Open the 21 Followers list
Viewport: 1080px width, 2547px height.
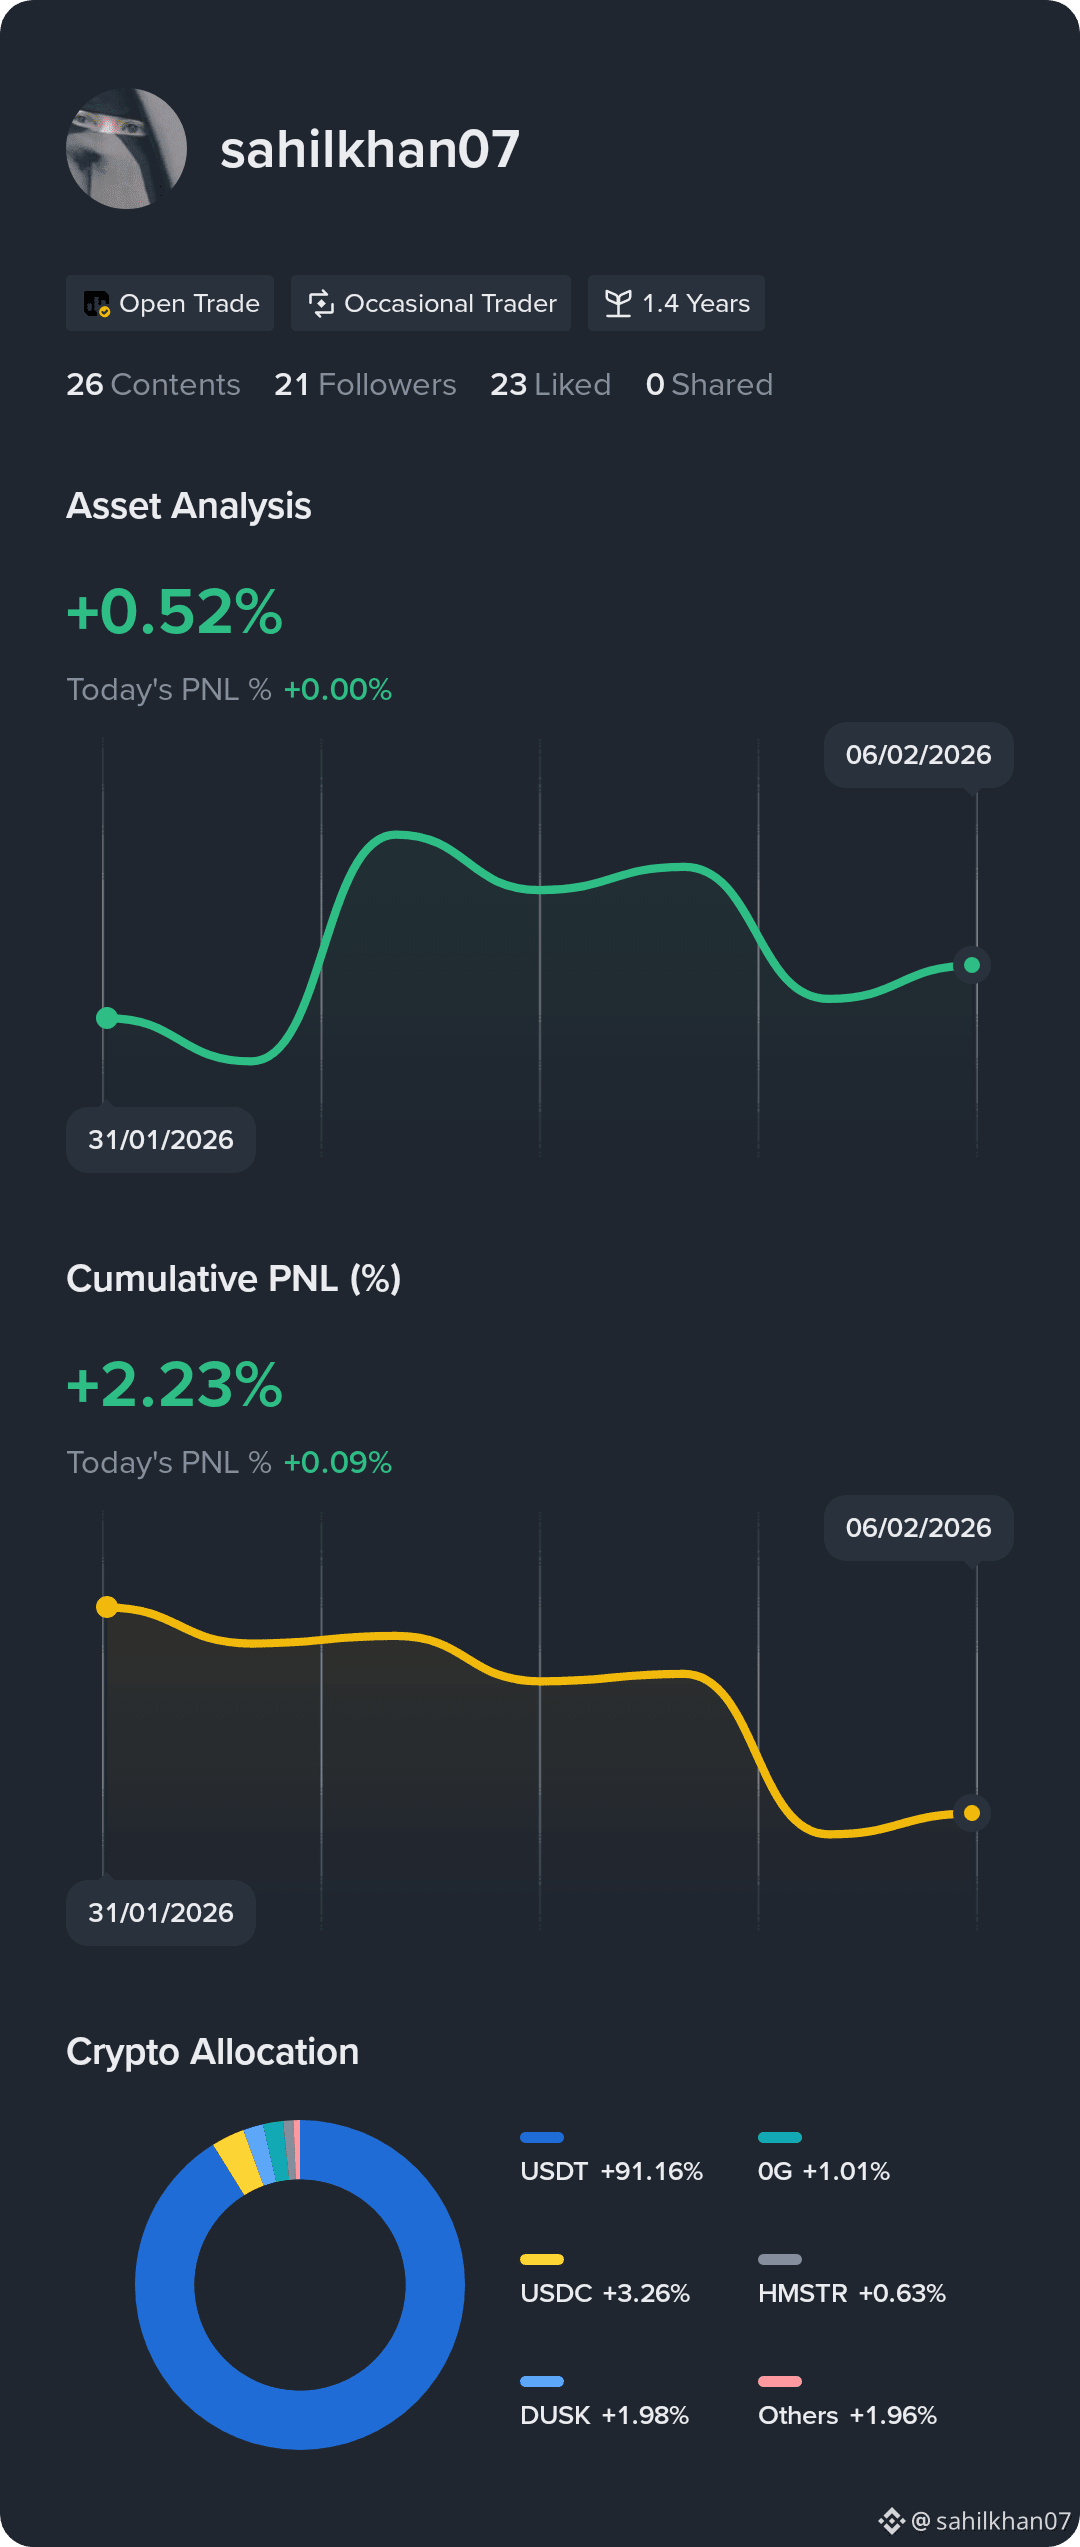(365, 385)
